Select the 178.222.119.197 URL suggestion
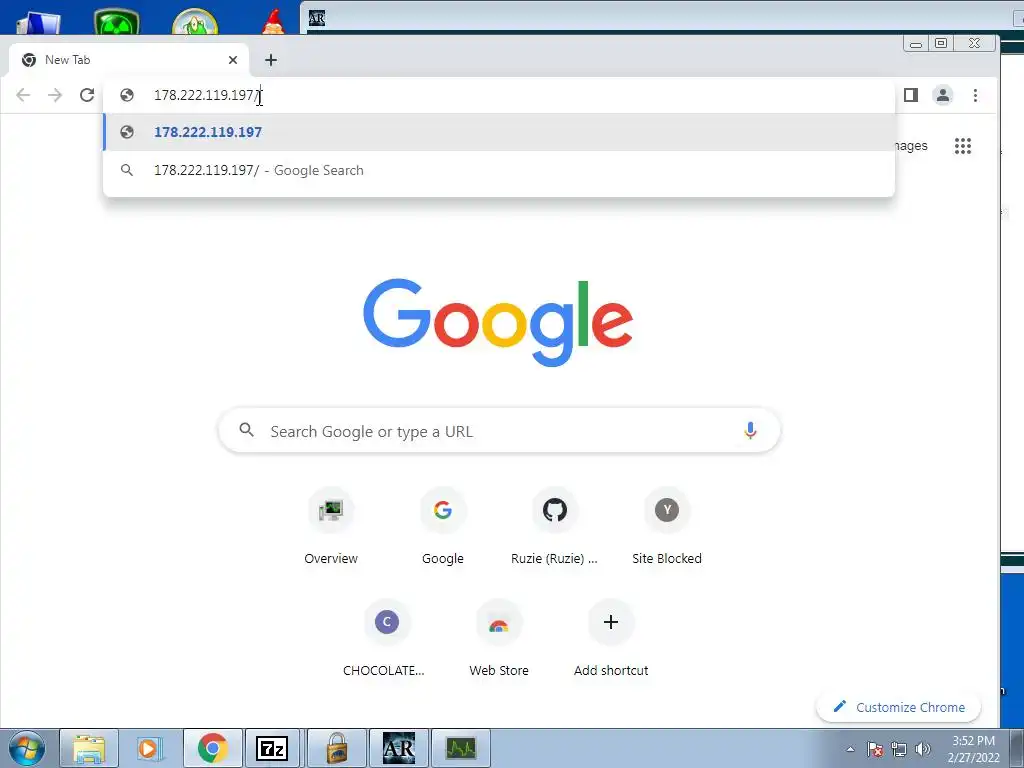Image resolution: width=1024 pixels, height=768 pixels. pyautogui.click(x=499, y=132)
